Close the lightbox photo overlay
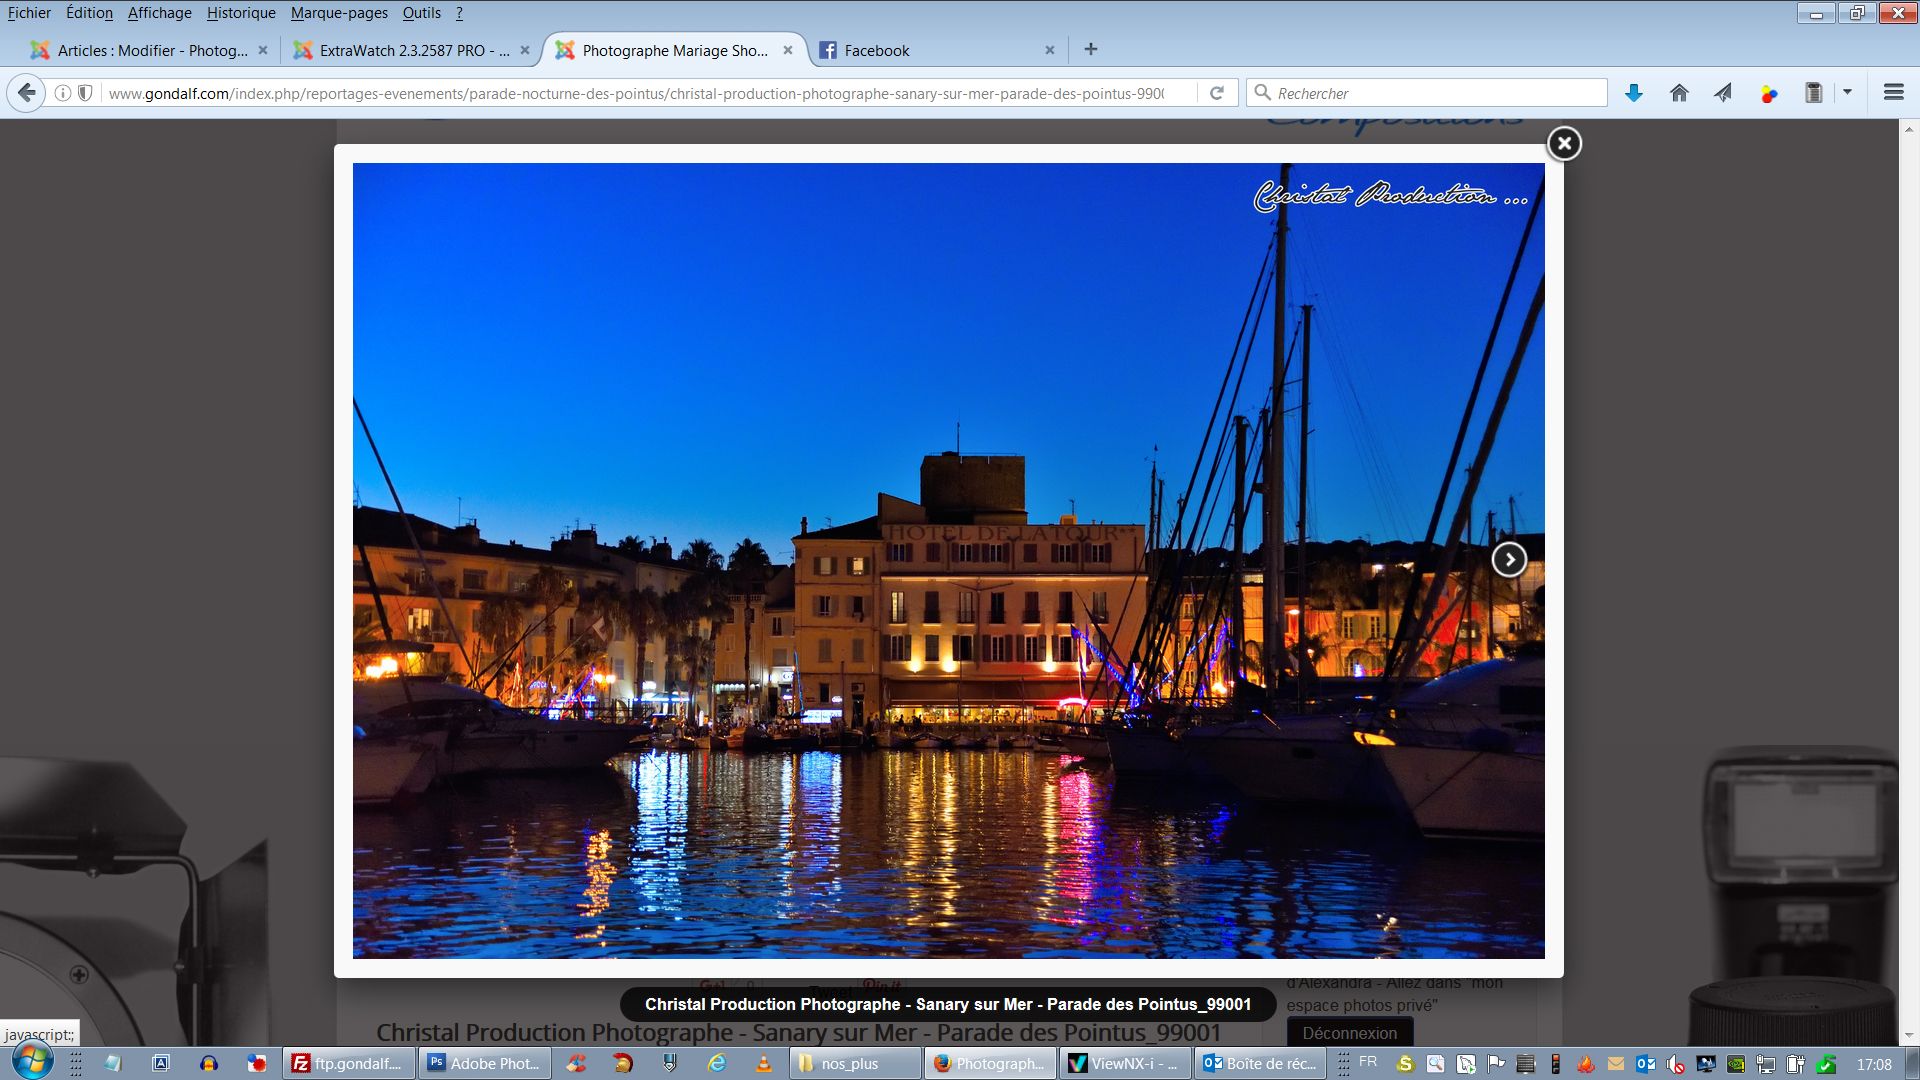This screenshot has width=1920, height=1080. tap(1564, 144)
